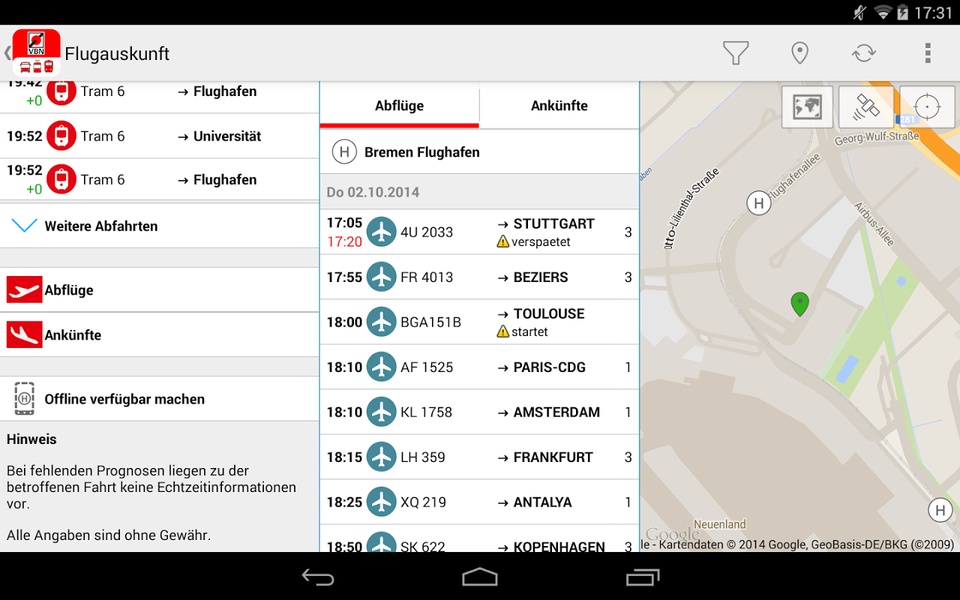Tap Offline verfügbar machen
This screenshot has width=960, height=600.
pos(159,399)
